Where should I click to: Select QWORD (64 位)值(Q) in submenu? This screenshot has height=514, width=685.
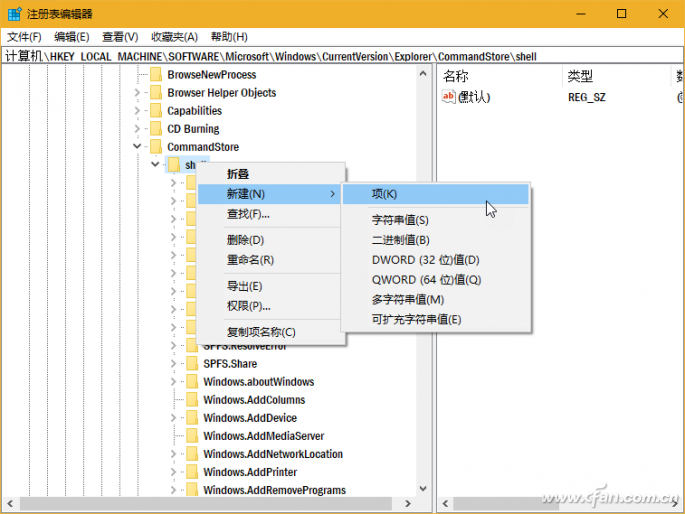tap(436, 280)
